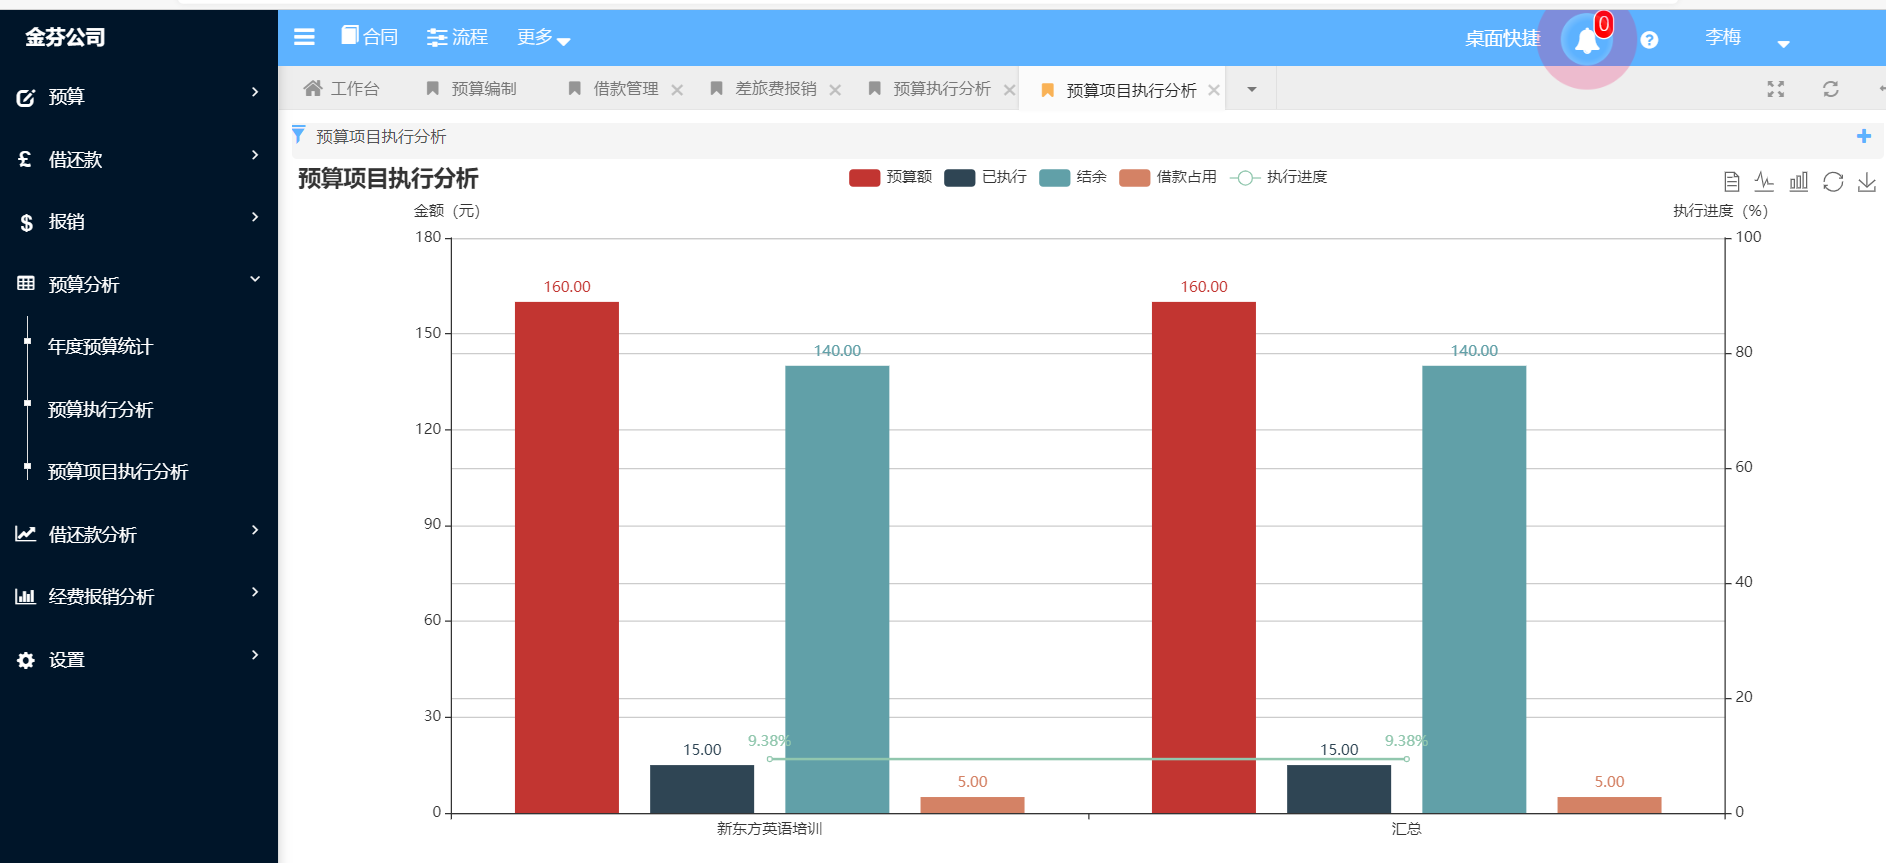
Task: Expand the 借还款分析 sidebar menu
Action: tap(139, 534)
